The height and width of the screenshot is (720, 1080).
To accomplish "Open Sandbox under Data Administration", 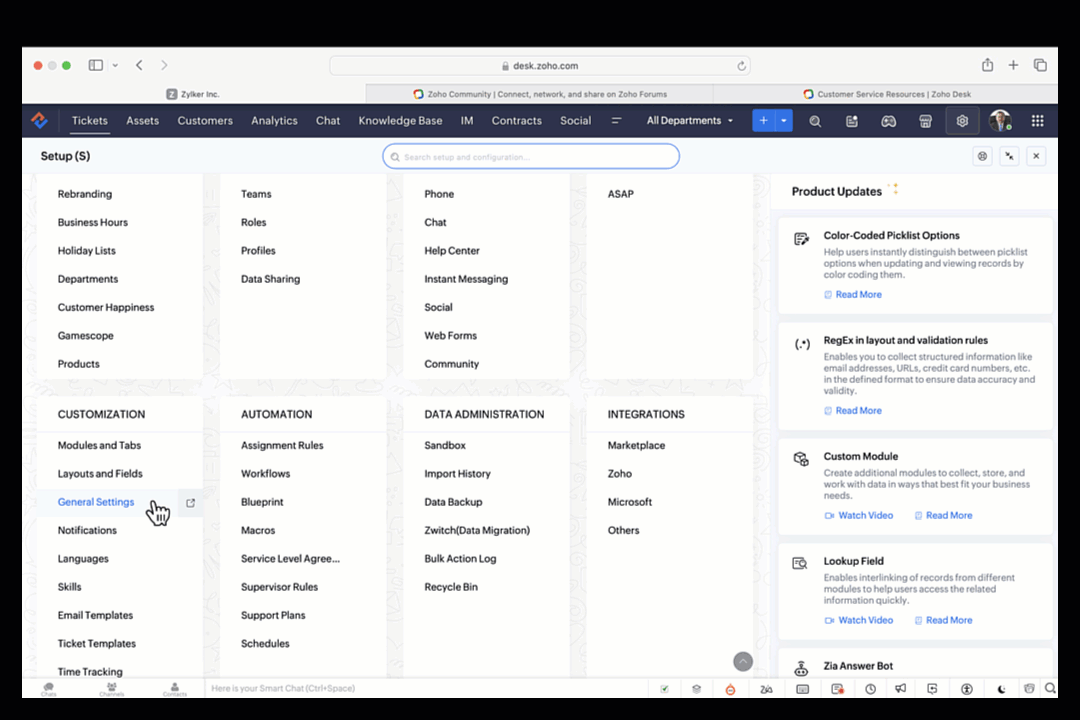I will (445, 446).
